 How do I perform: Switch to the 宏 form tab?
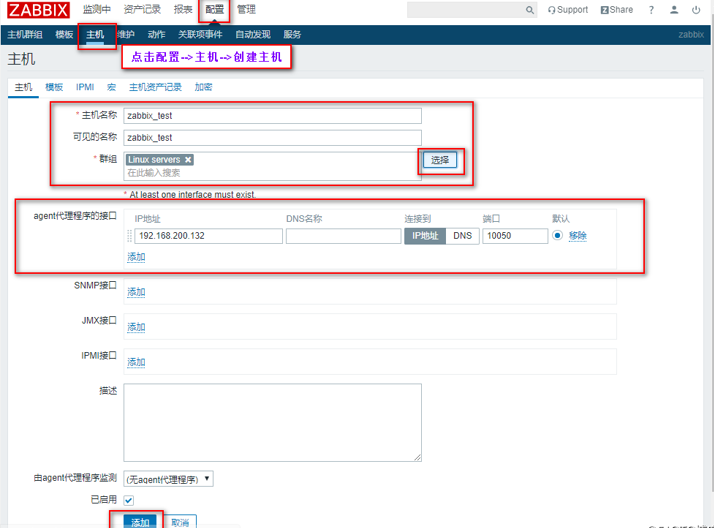(x=112, y=87)
